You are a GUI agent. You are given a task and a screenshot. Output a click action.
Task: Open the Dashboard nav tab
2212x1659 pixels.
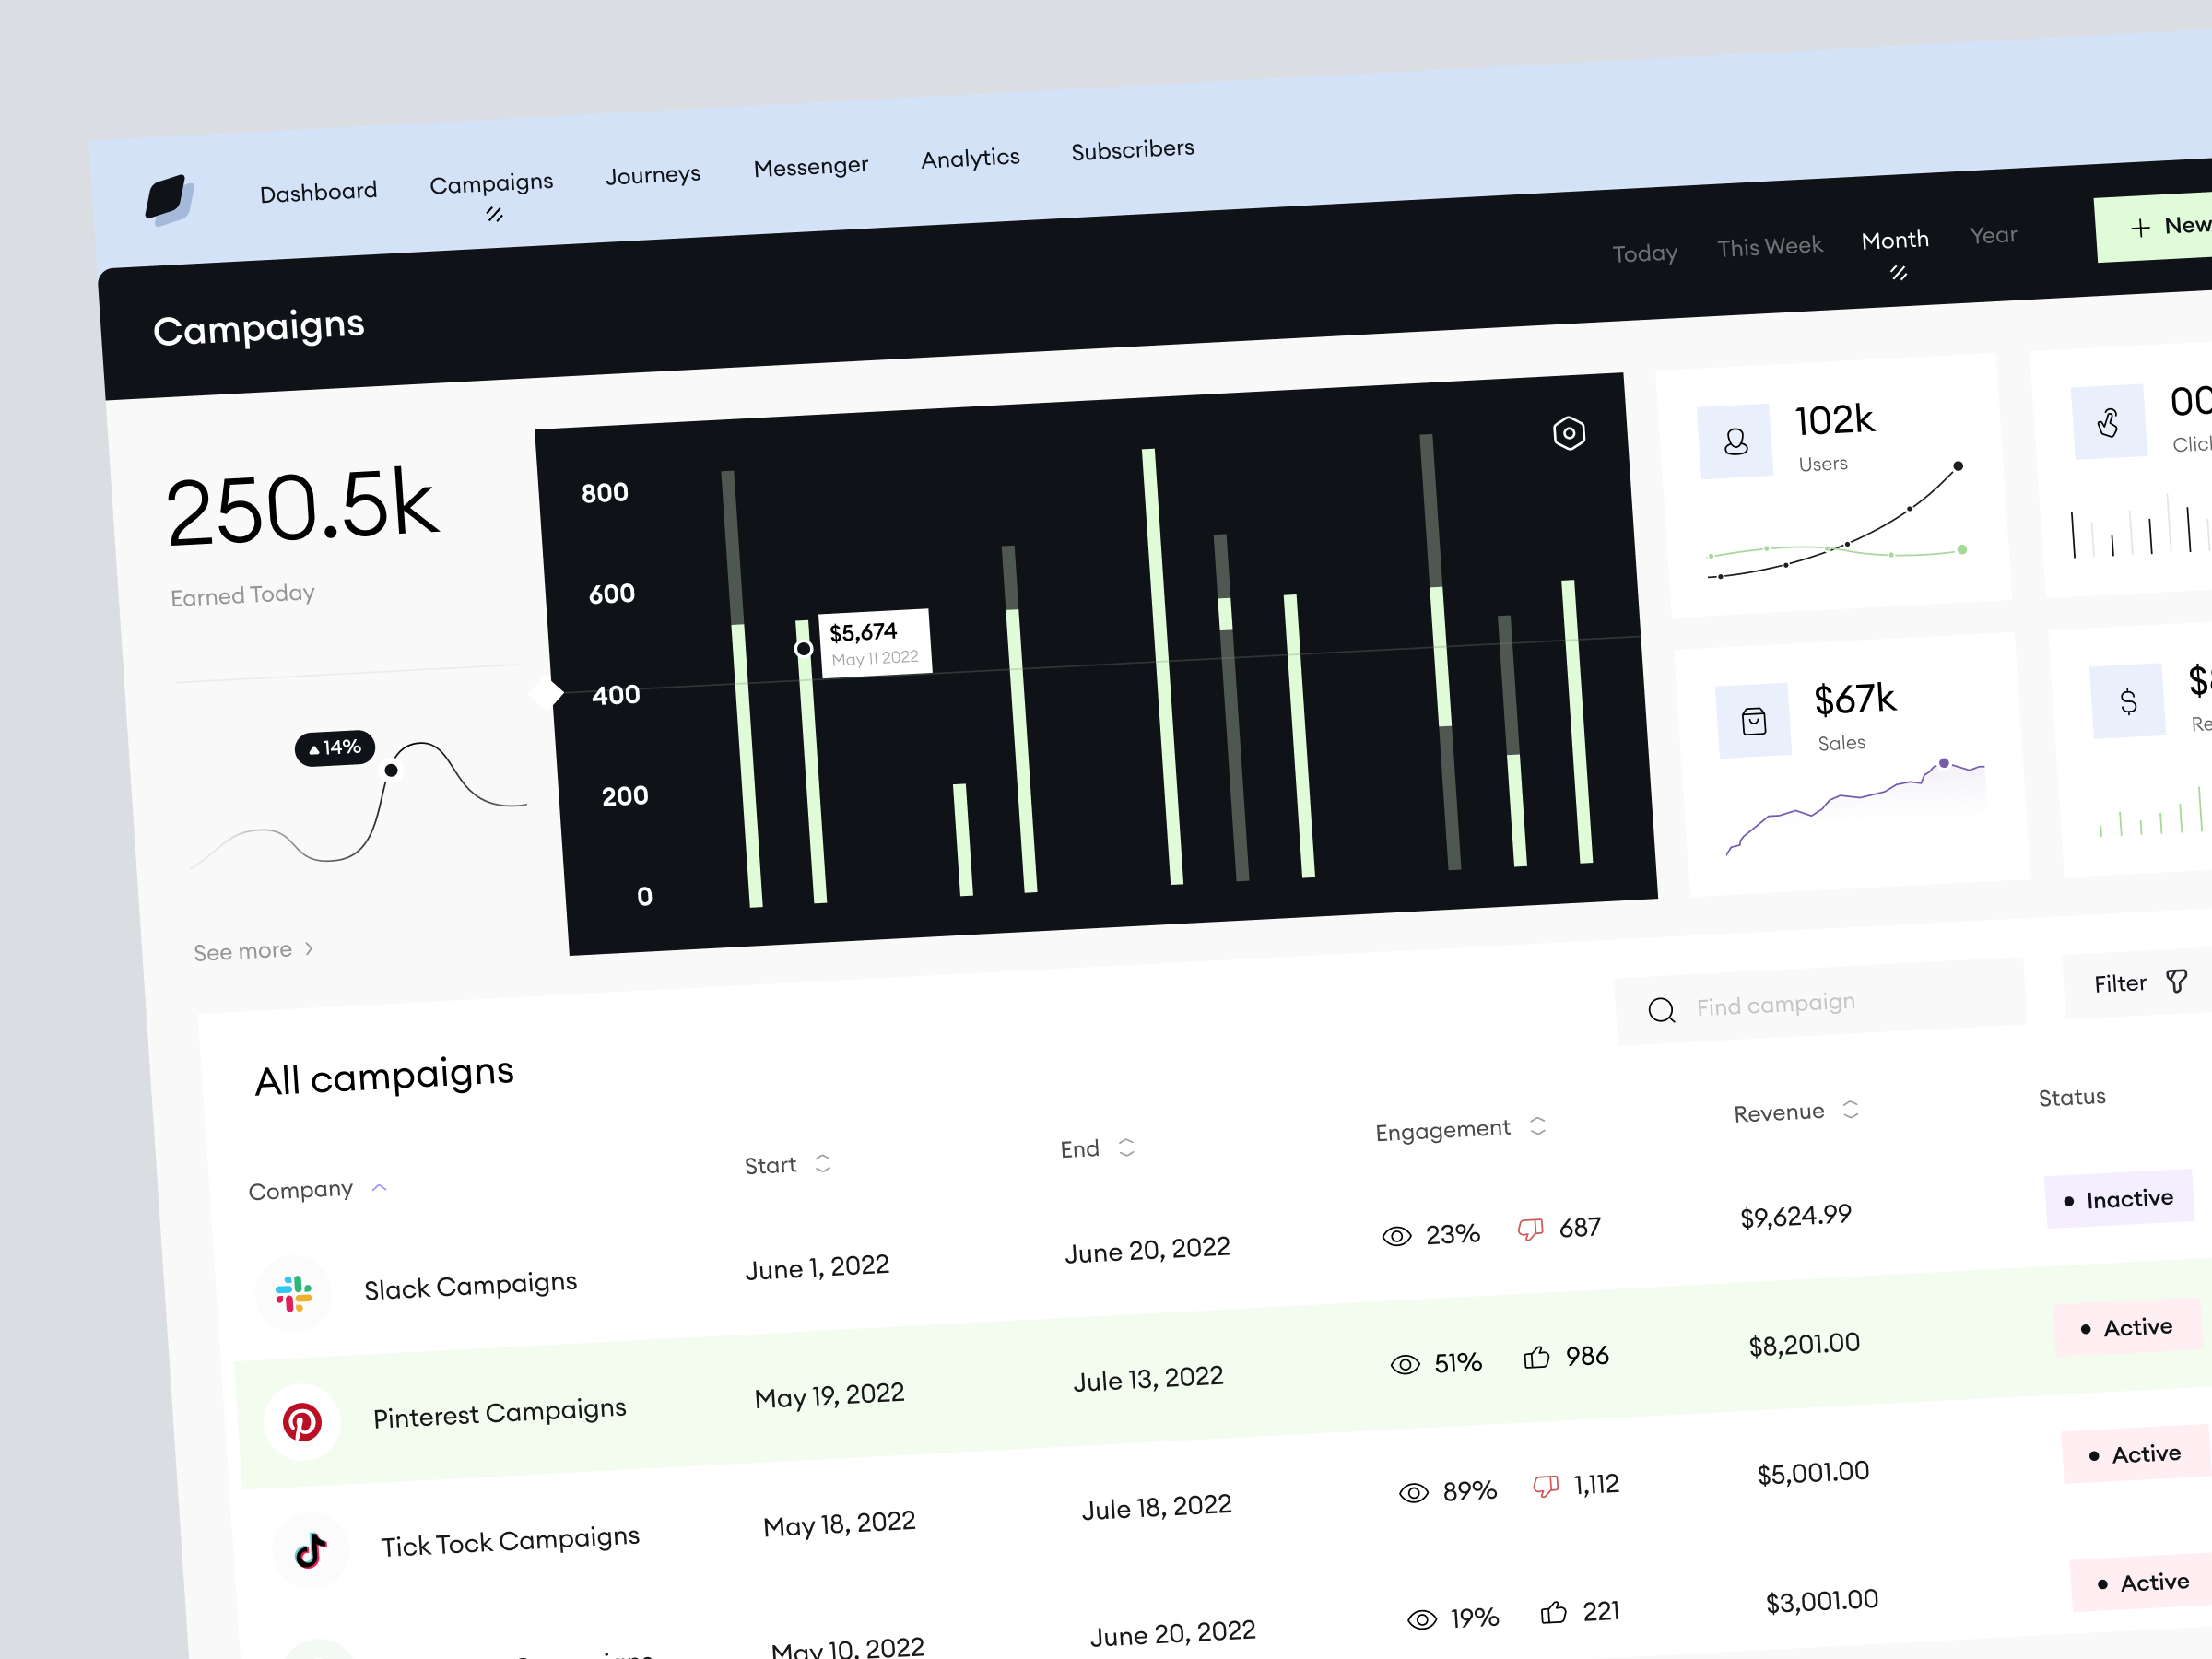coord(318,192)
